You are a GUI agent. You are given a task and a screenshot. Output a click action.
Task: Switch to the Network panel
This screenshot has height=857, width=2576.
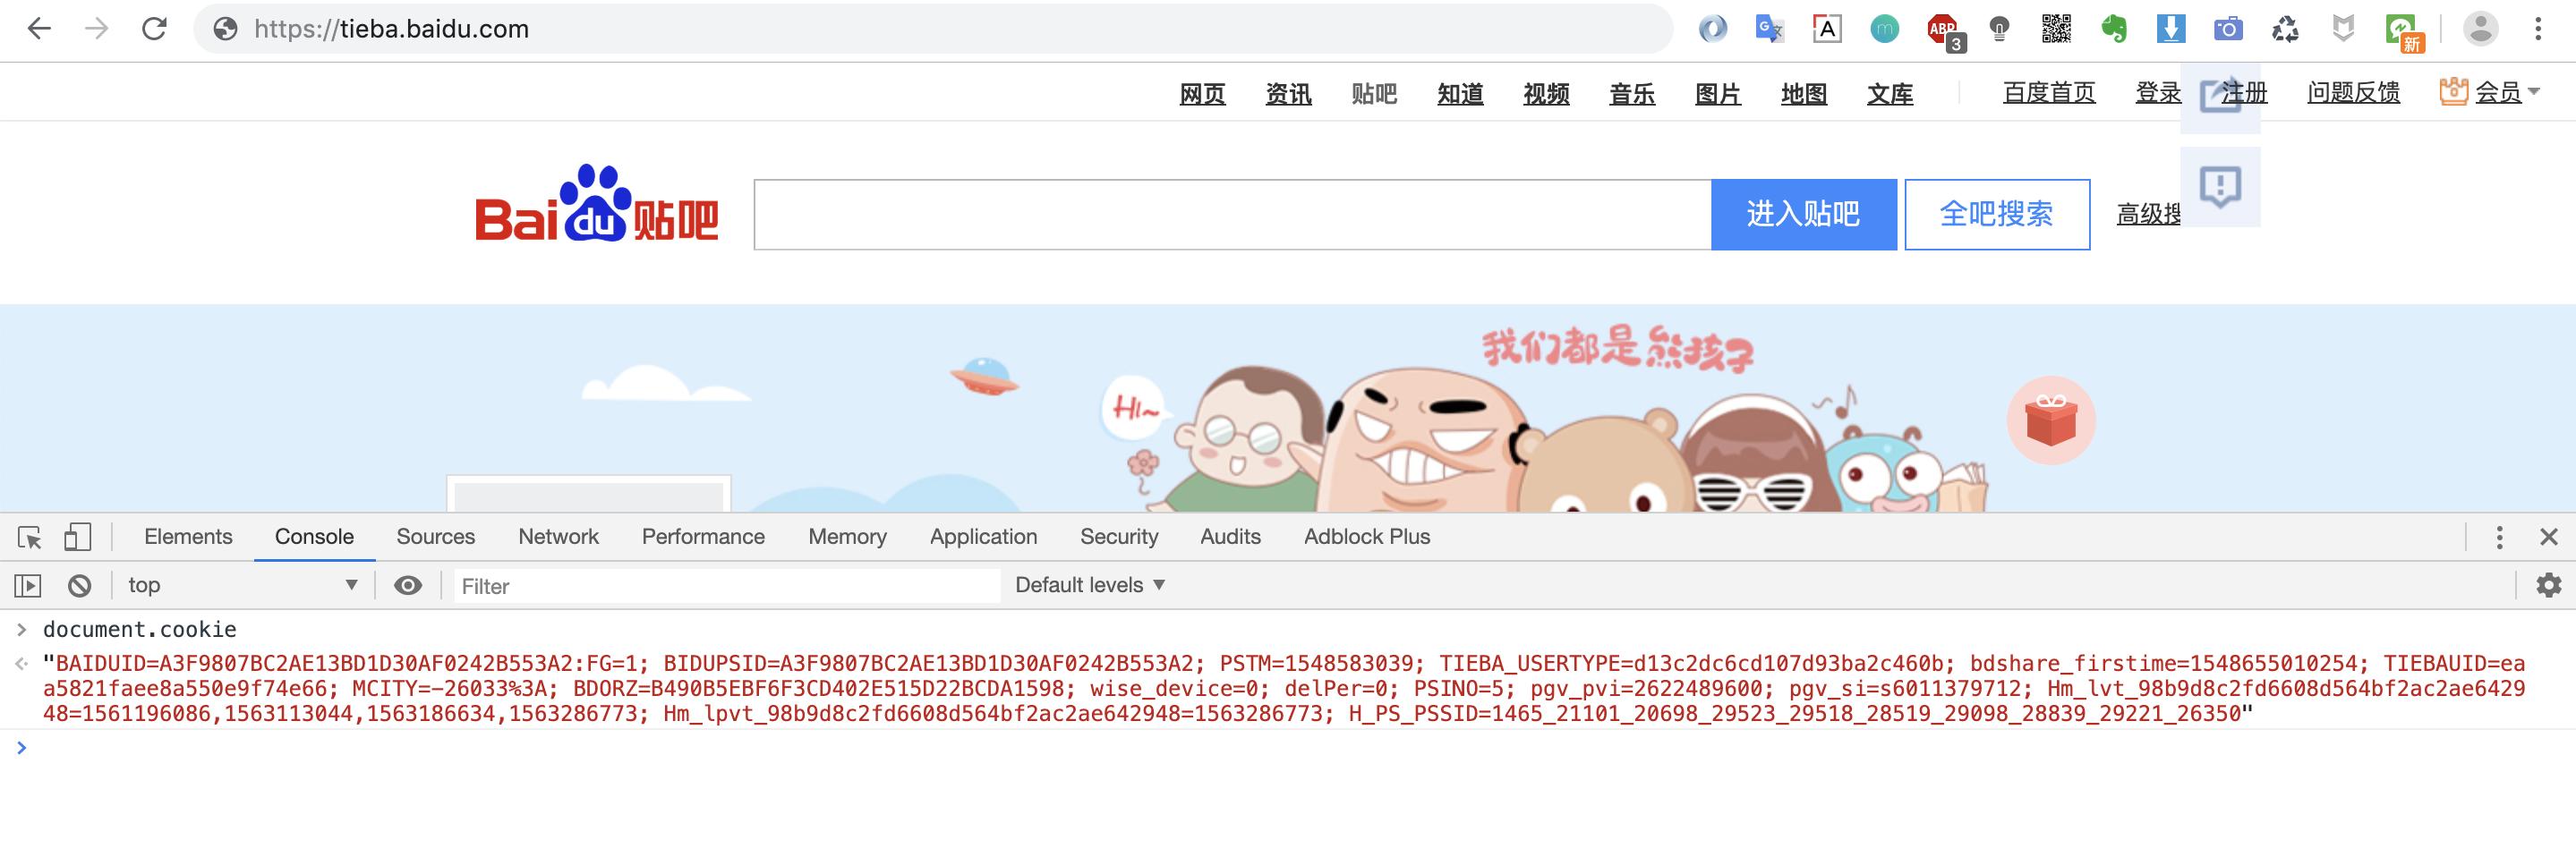[x=558, y=536]
